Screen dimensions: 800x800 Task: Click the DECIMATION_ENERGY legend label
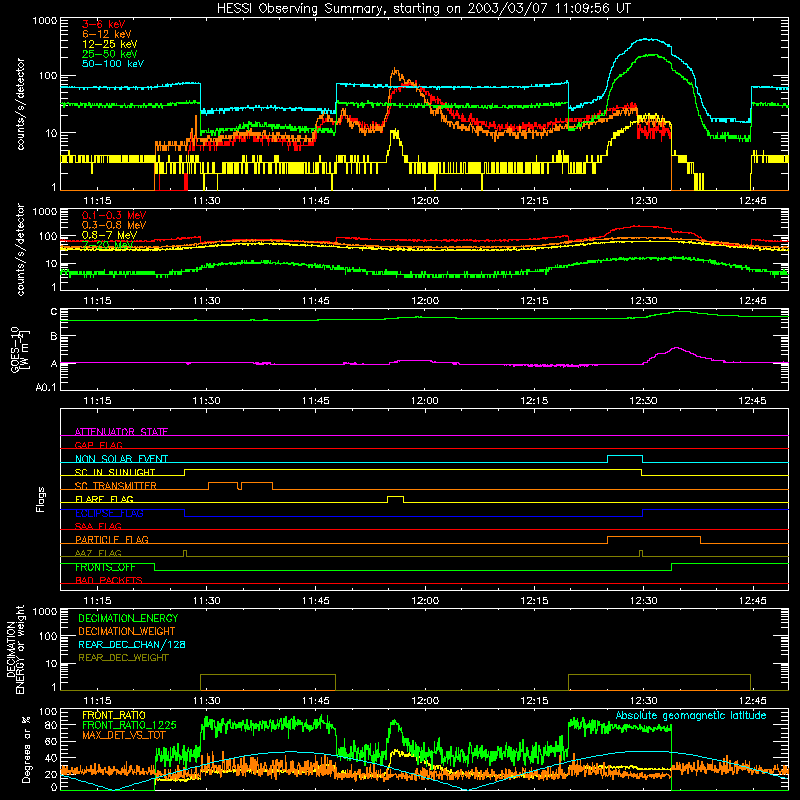[128, 618]
